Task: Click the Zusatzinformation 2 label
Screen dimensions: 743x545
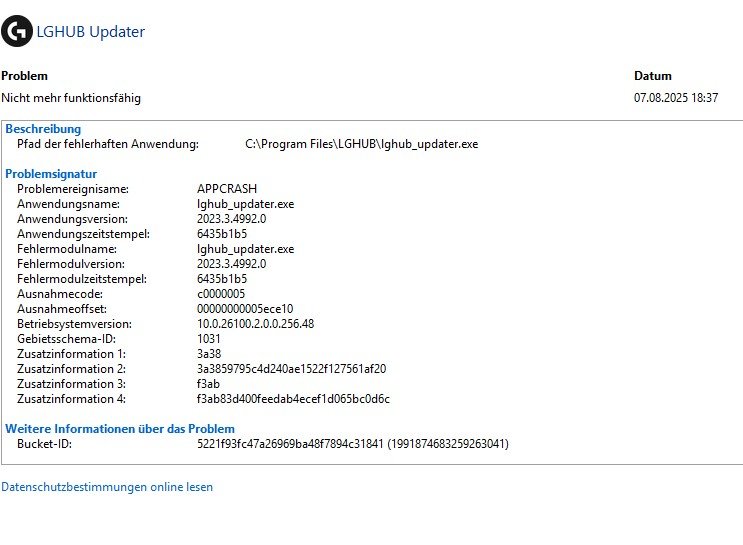Action: point(72,369)
